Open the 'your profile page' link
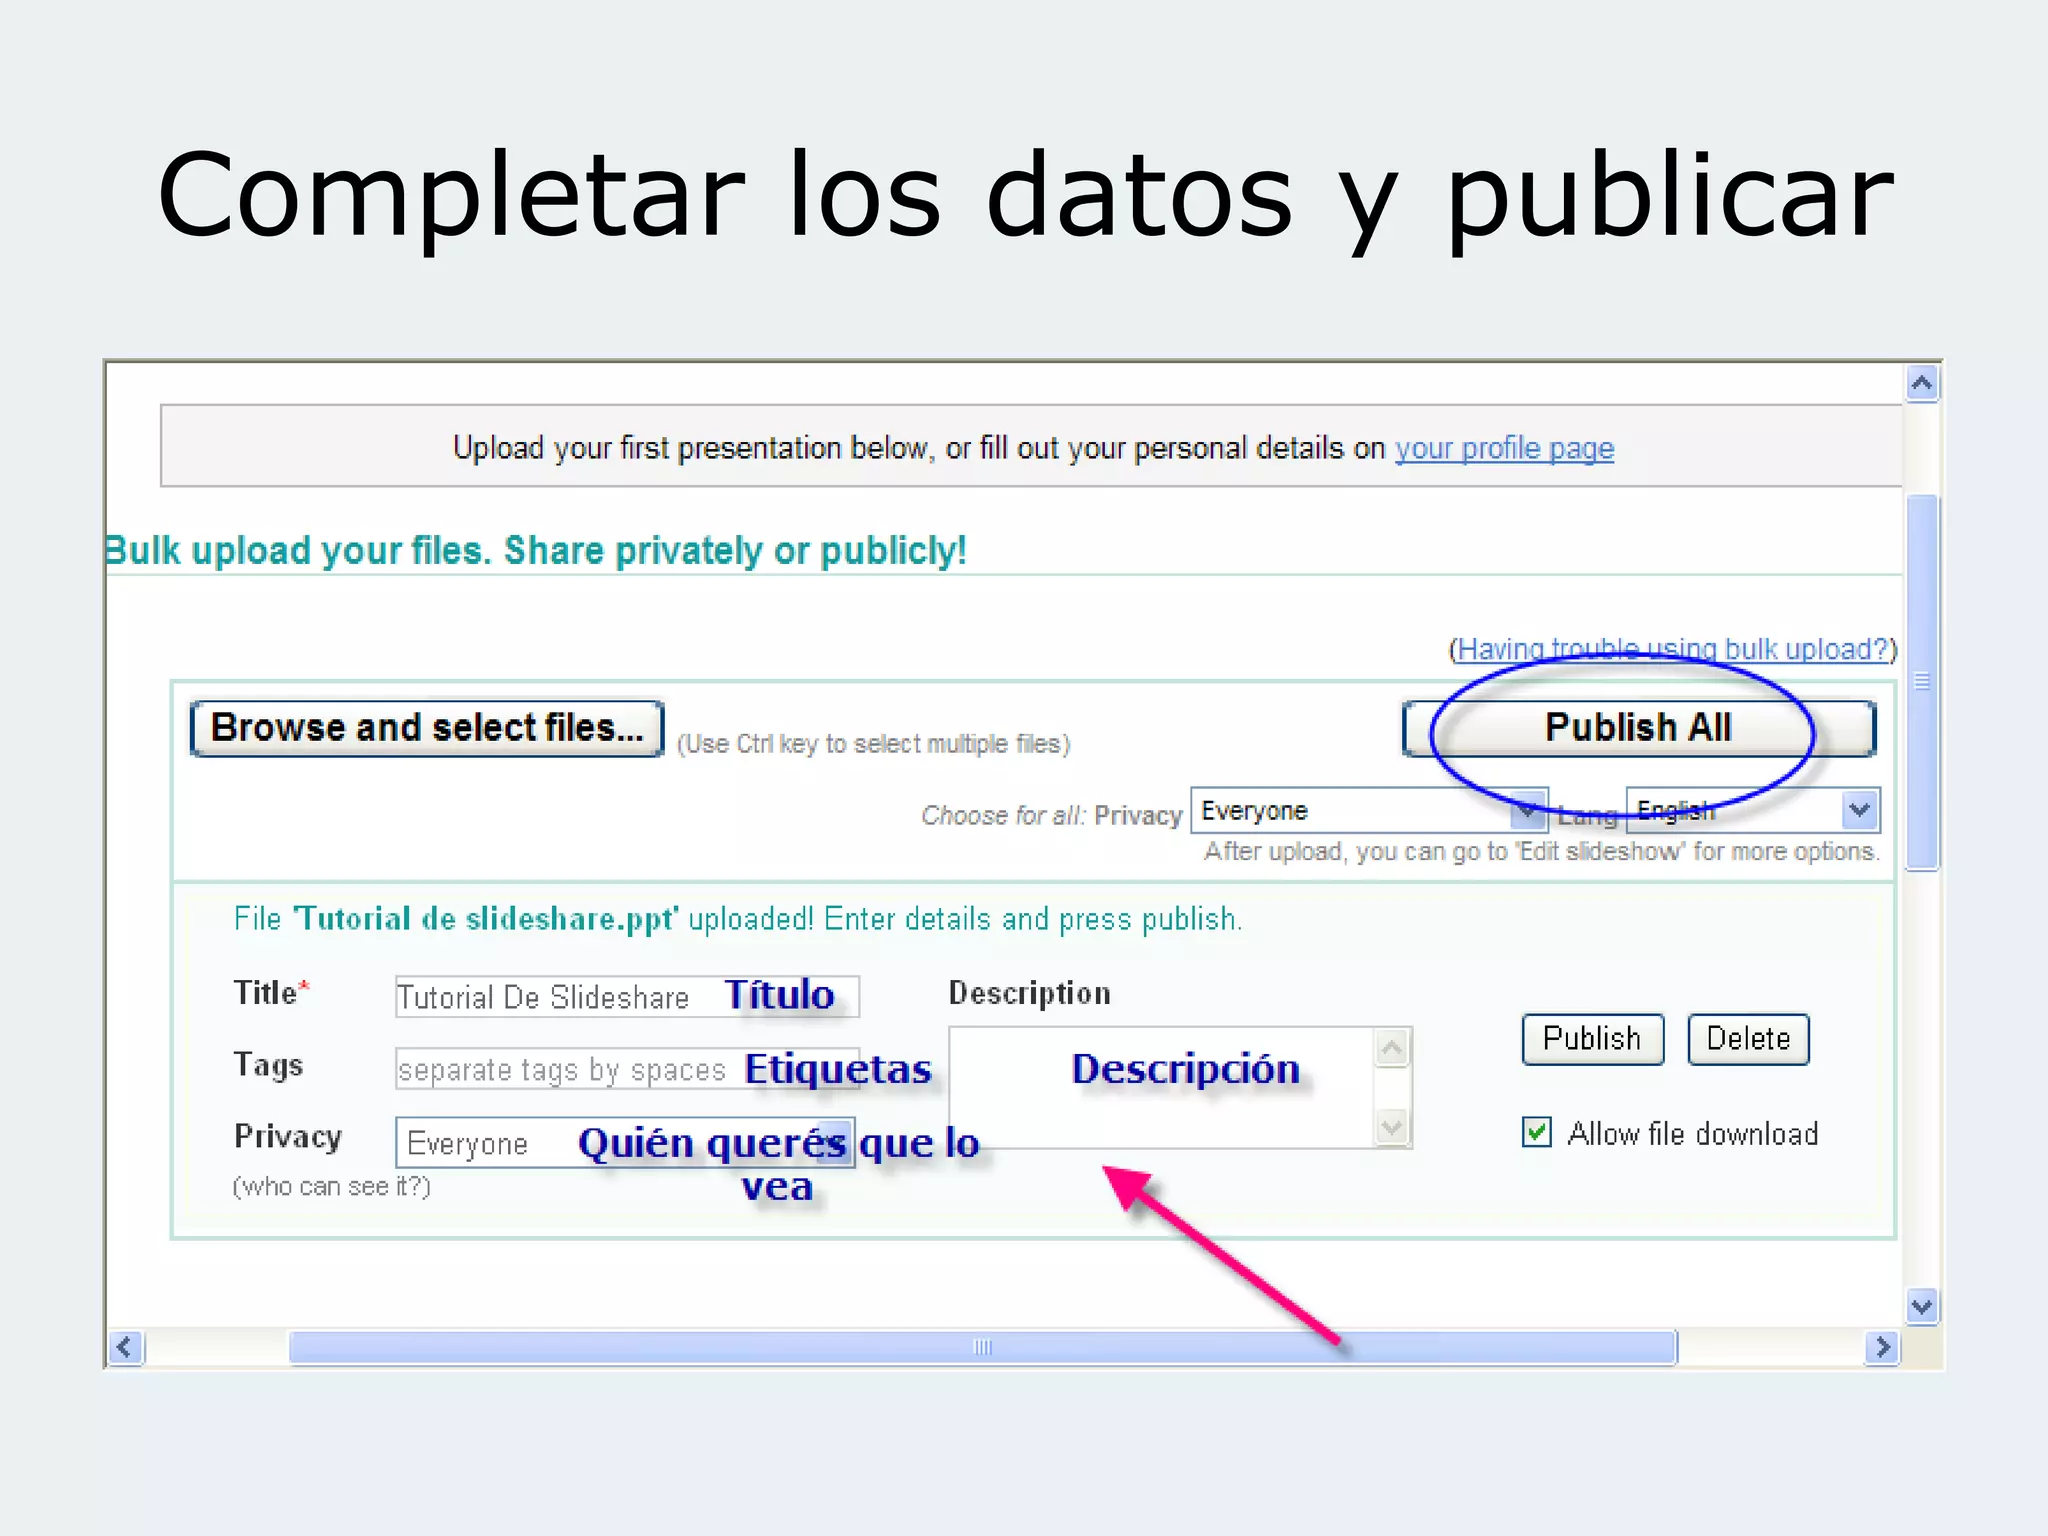This screenshot has height=1536, width=2048. (x=1504, y=448)
